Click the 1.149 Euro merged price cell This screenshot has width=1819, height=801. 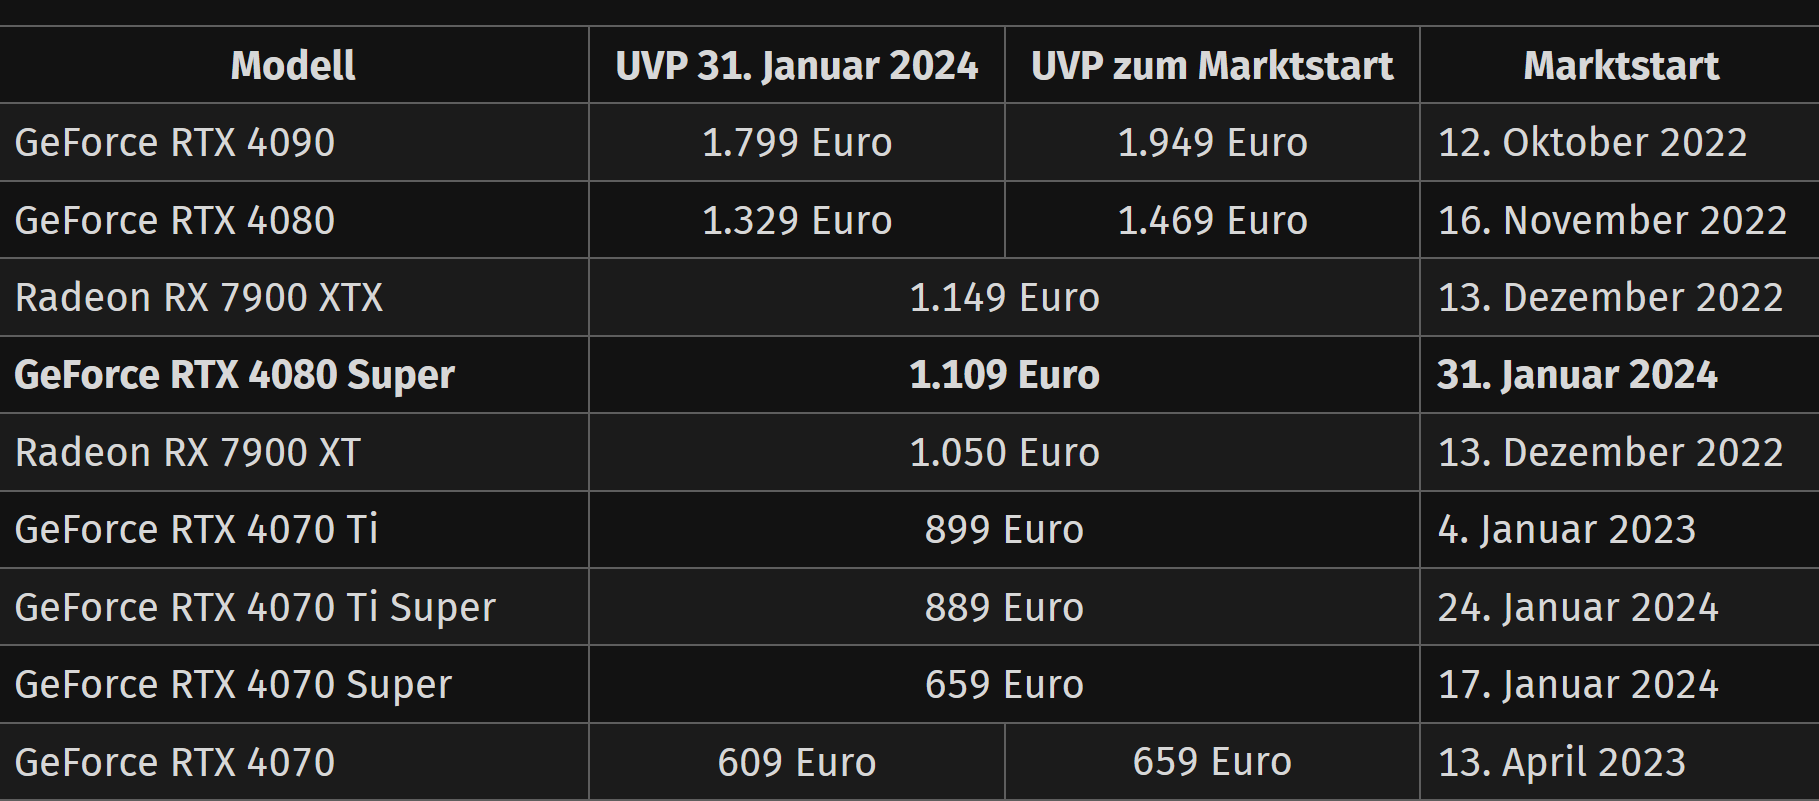(x=1004, y=298)
